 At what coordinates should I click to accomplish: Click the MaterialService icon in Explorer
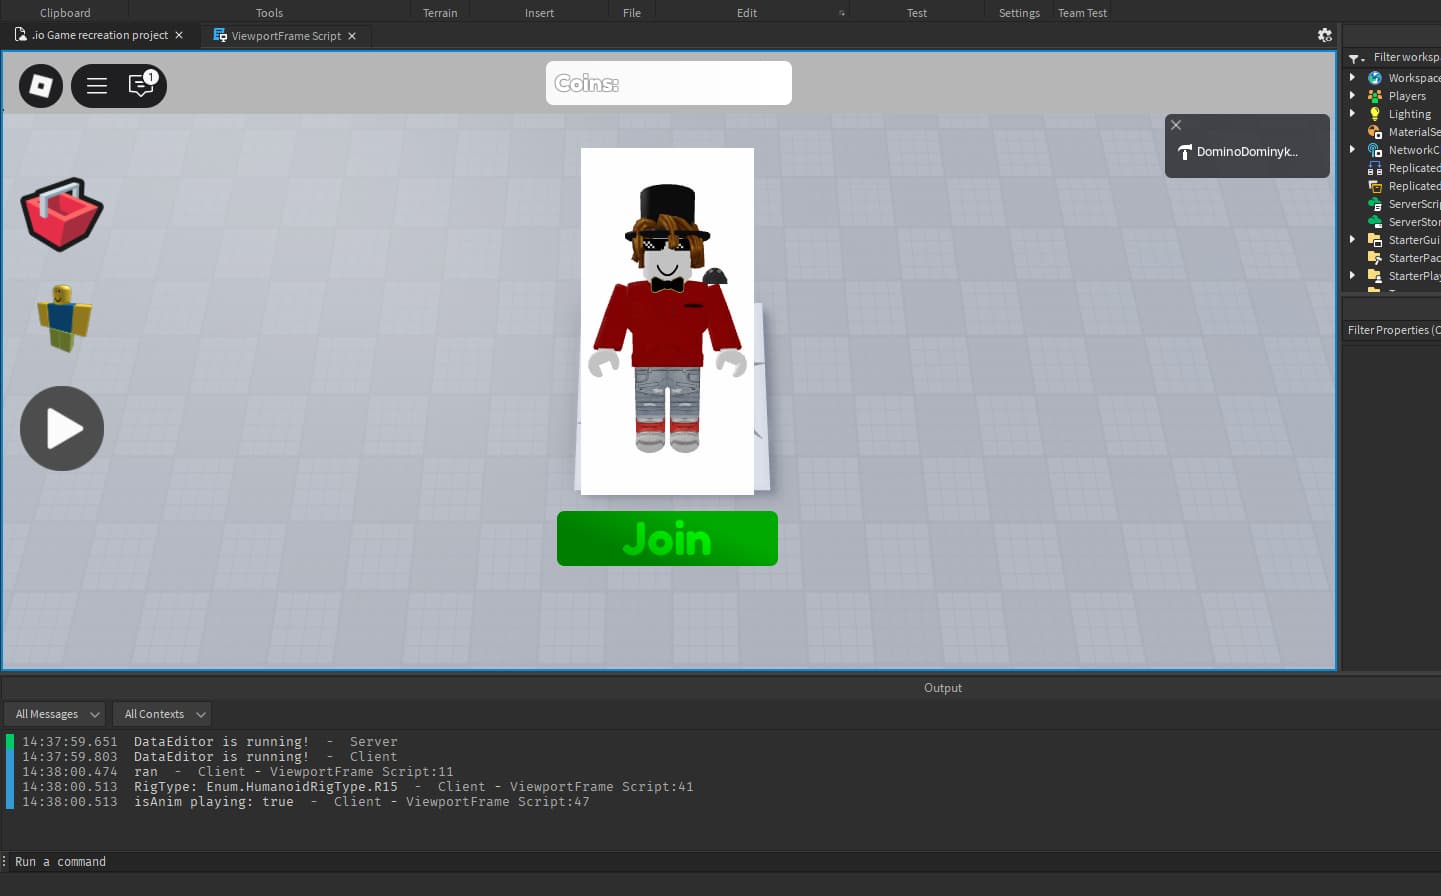coord(1374,131)
